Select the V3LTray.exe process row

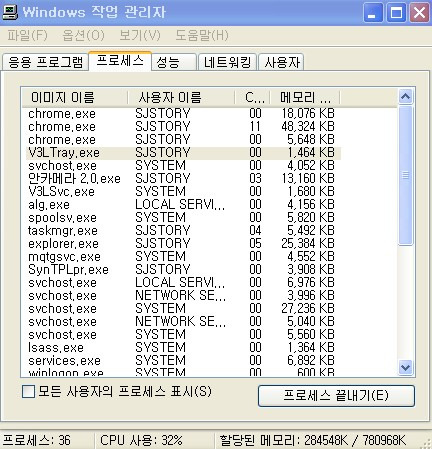click(182, 153)
